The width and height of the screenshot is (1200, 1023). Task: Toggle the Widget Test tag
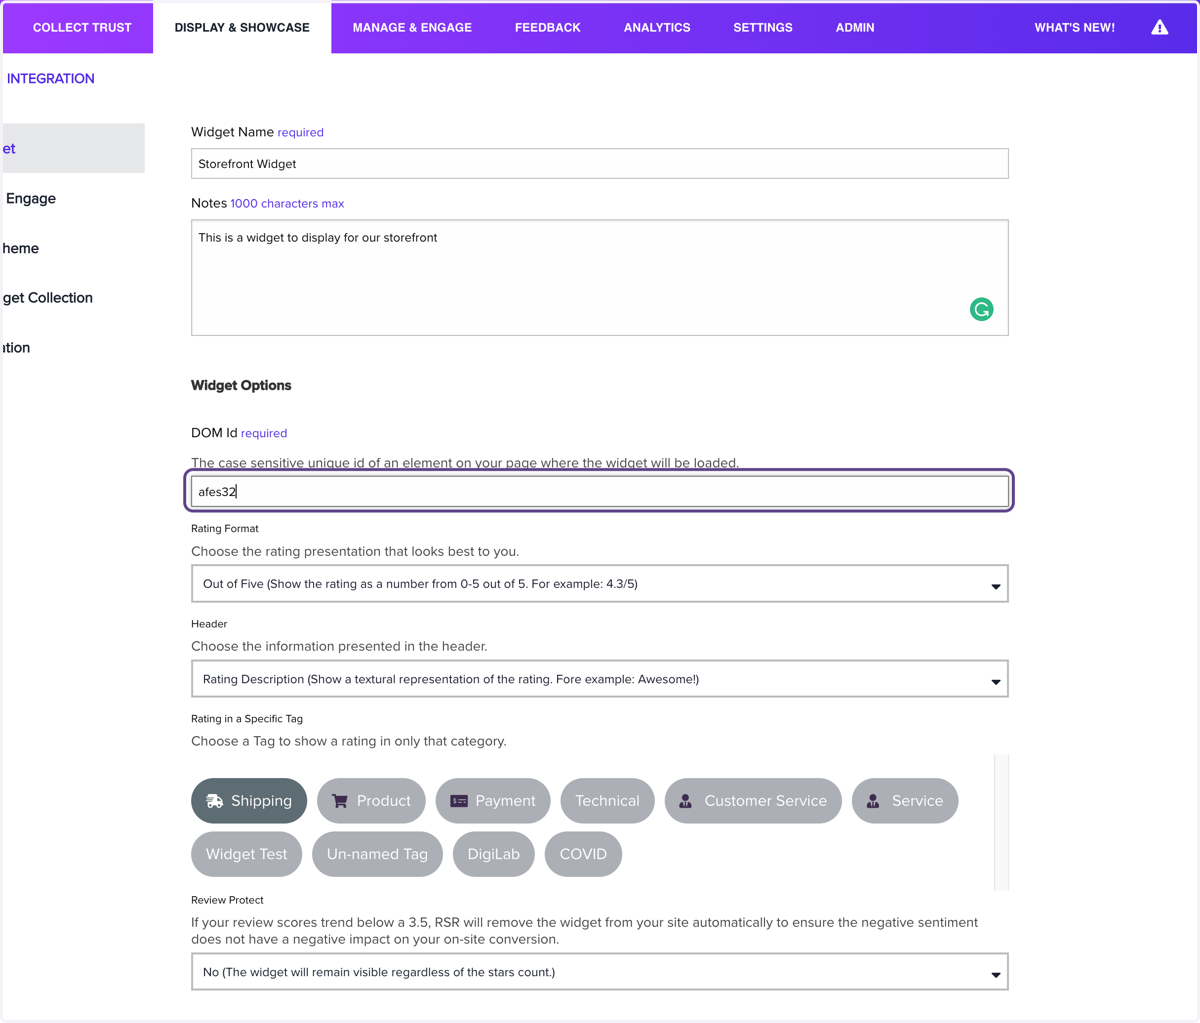click(246, 854)
